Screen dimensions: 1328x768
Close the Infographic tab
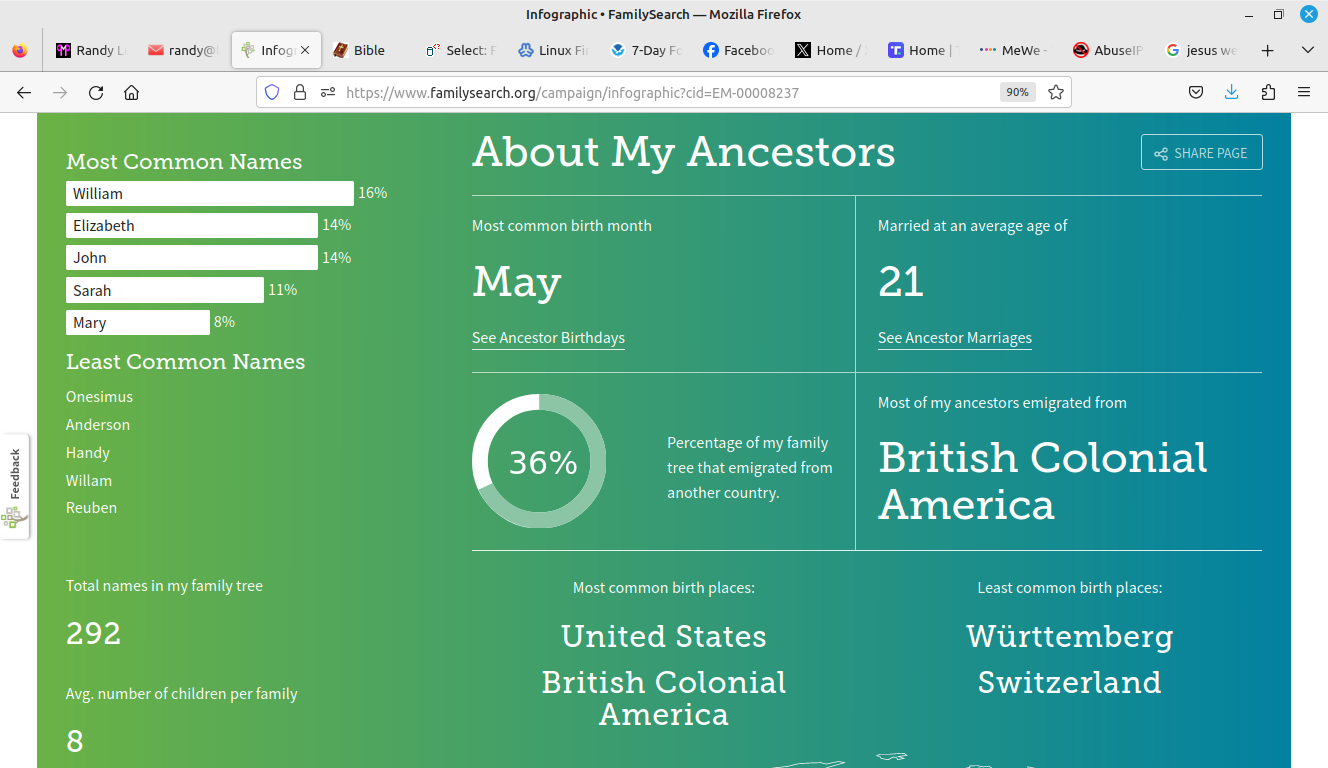pos(305,50)
